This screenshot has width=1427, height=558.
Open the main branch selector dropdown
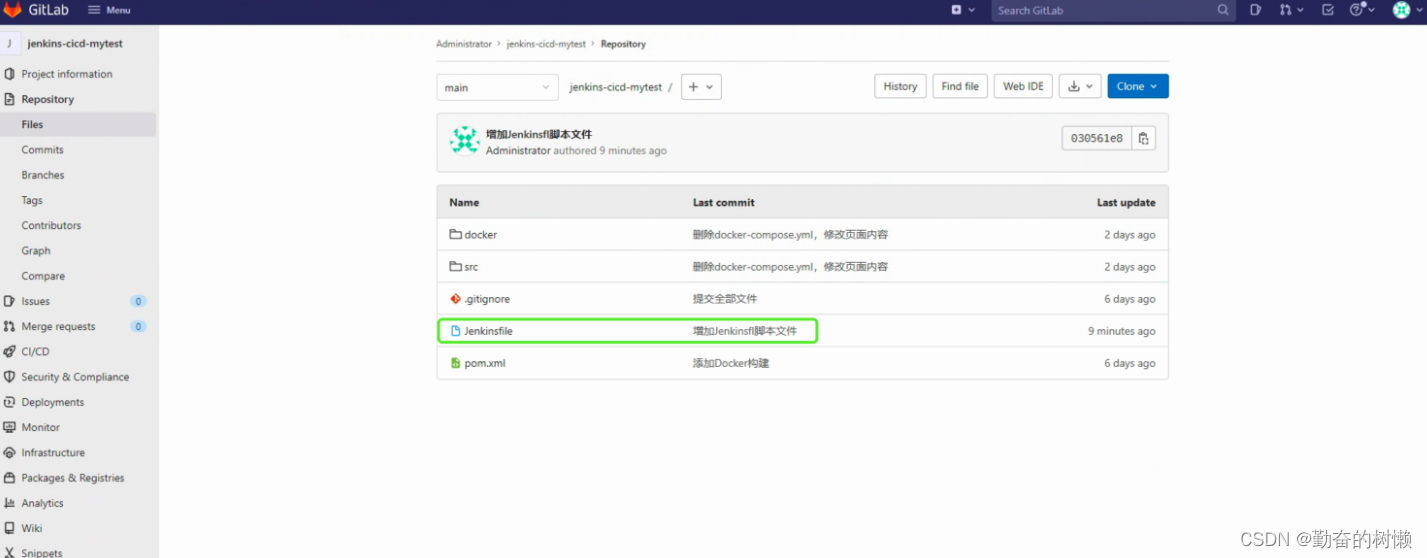497,87
